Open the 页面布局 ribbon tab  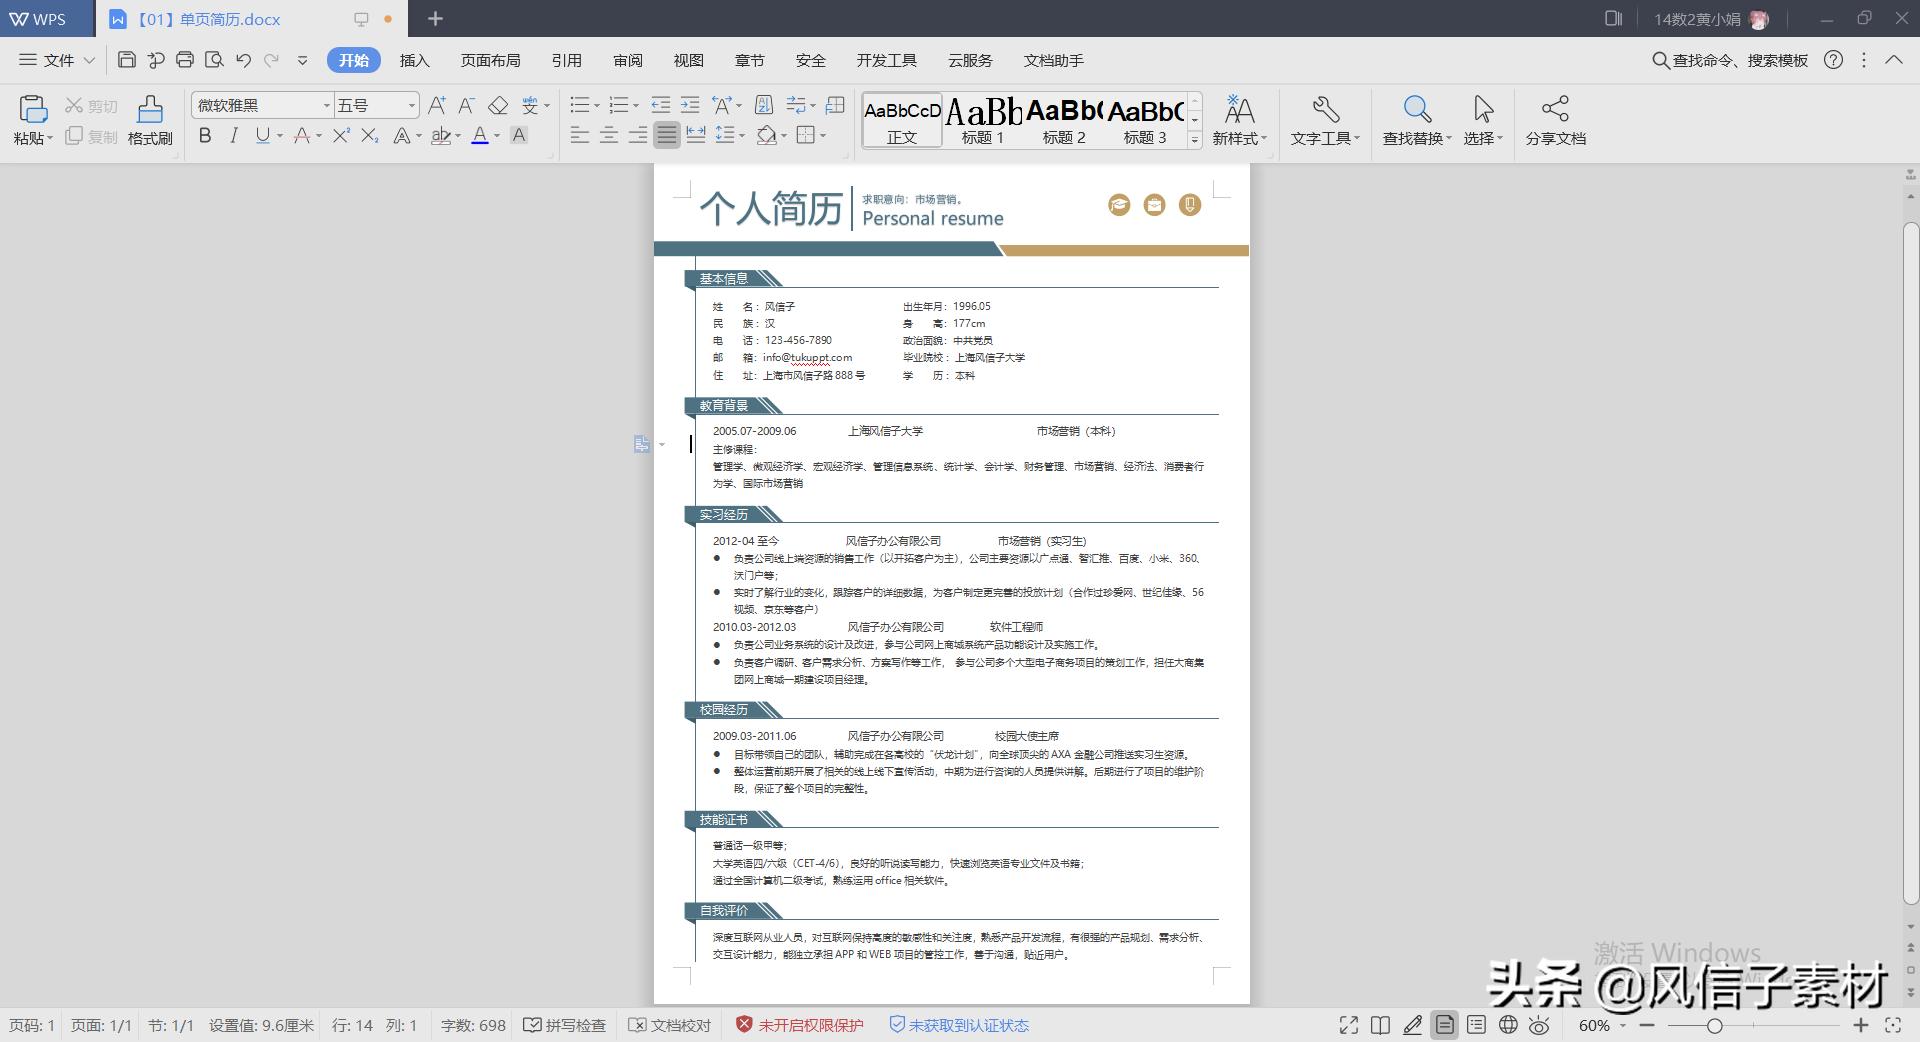pyautogui.click(x=490, y=60)
